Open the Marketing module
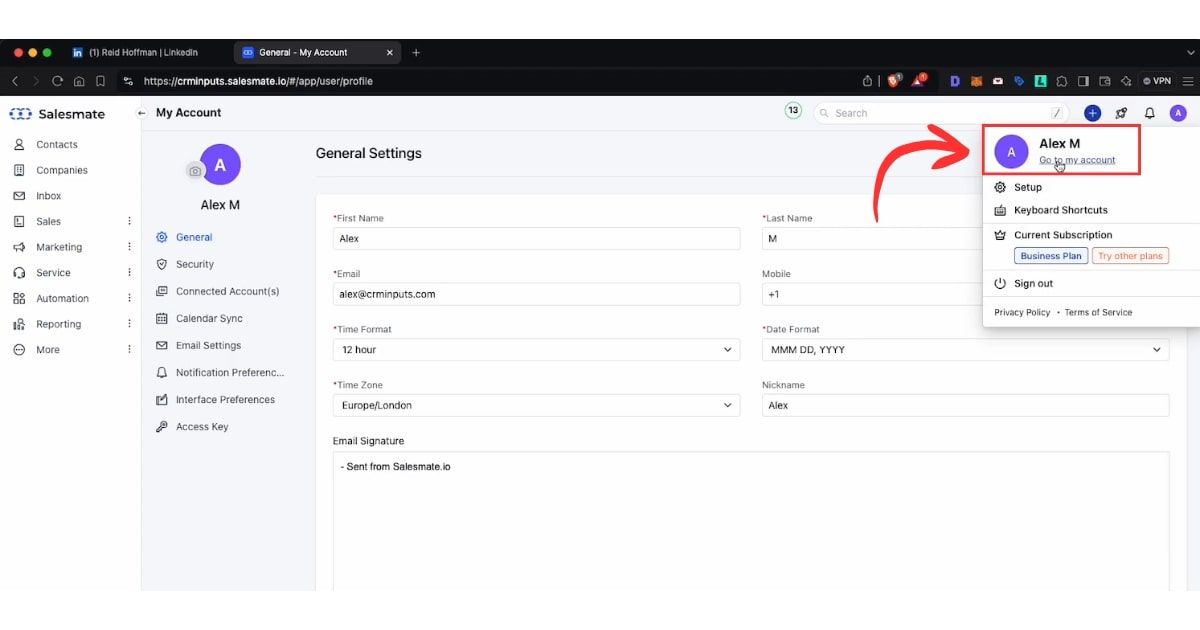Image resolution: width=1200 pixels, height=630 pixels. [x=59, y=247]
